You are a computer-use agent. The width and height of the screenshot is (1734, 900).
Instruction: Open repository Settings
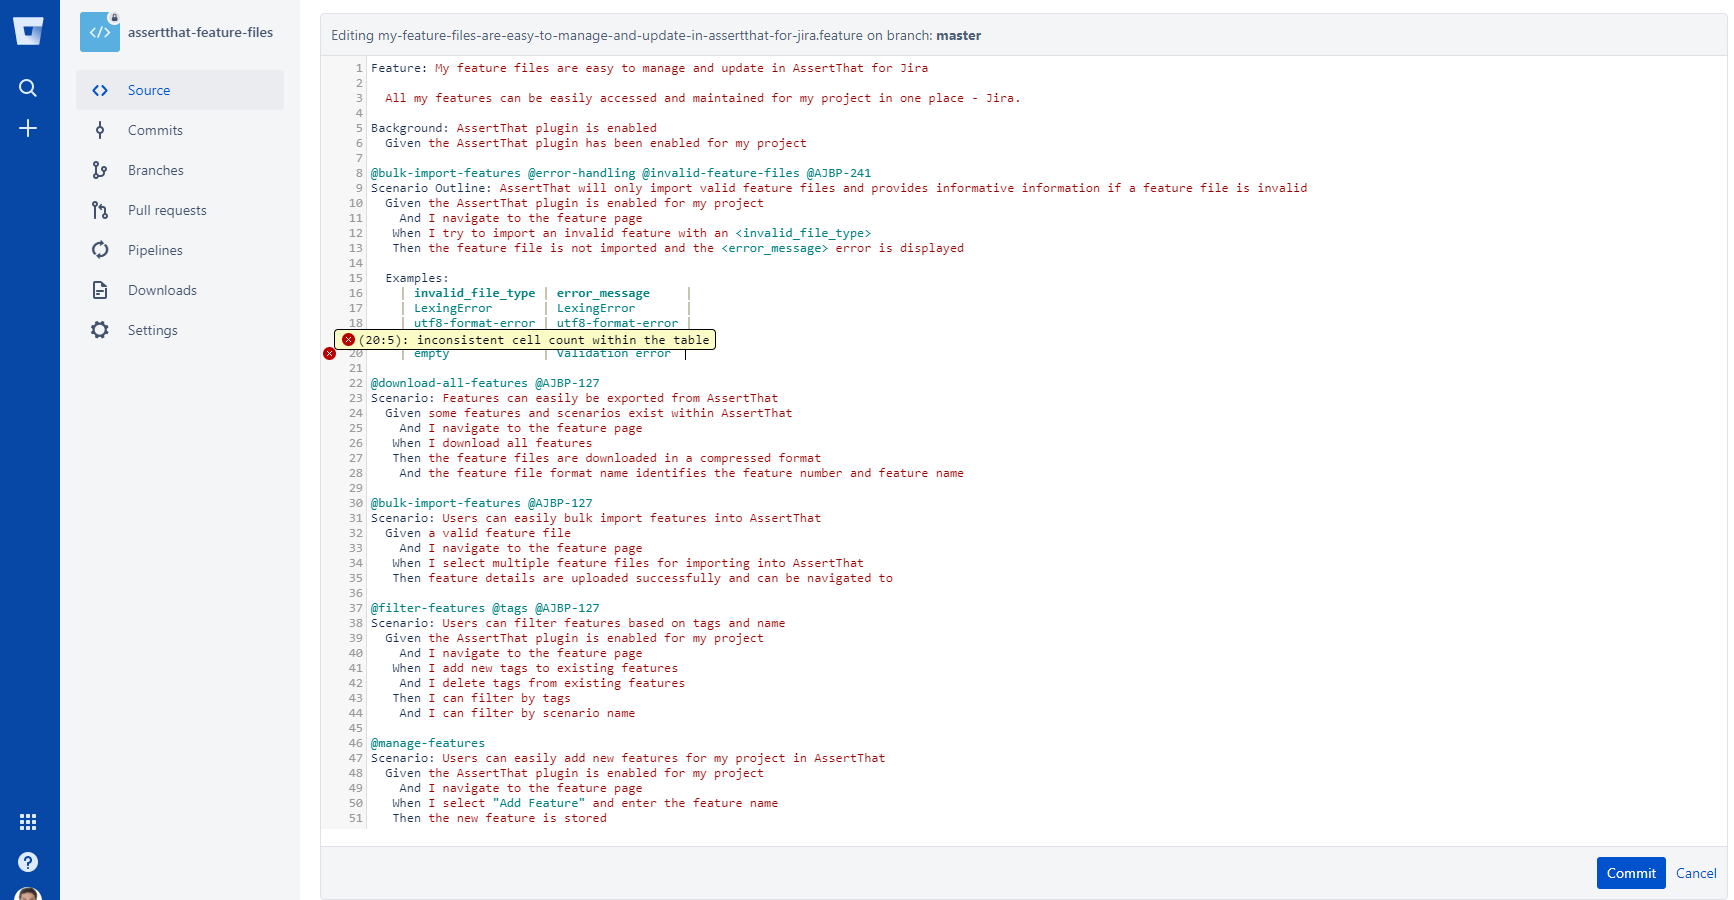pyautogui.click(x=180, y=330)
